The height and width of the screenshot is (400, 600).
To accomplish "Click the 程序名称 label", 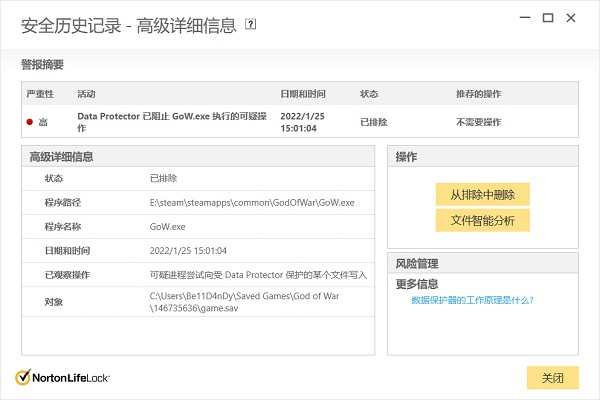I will click(x=63, y=227).
